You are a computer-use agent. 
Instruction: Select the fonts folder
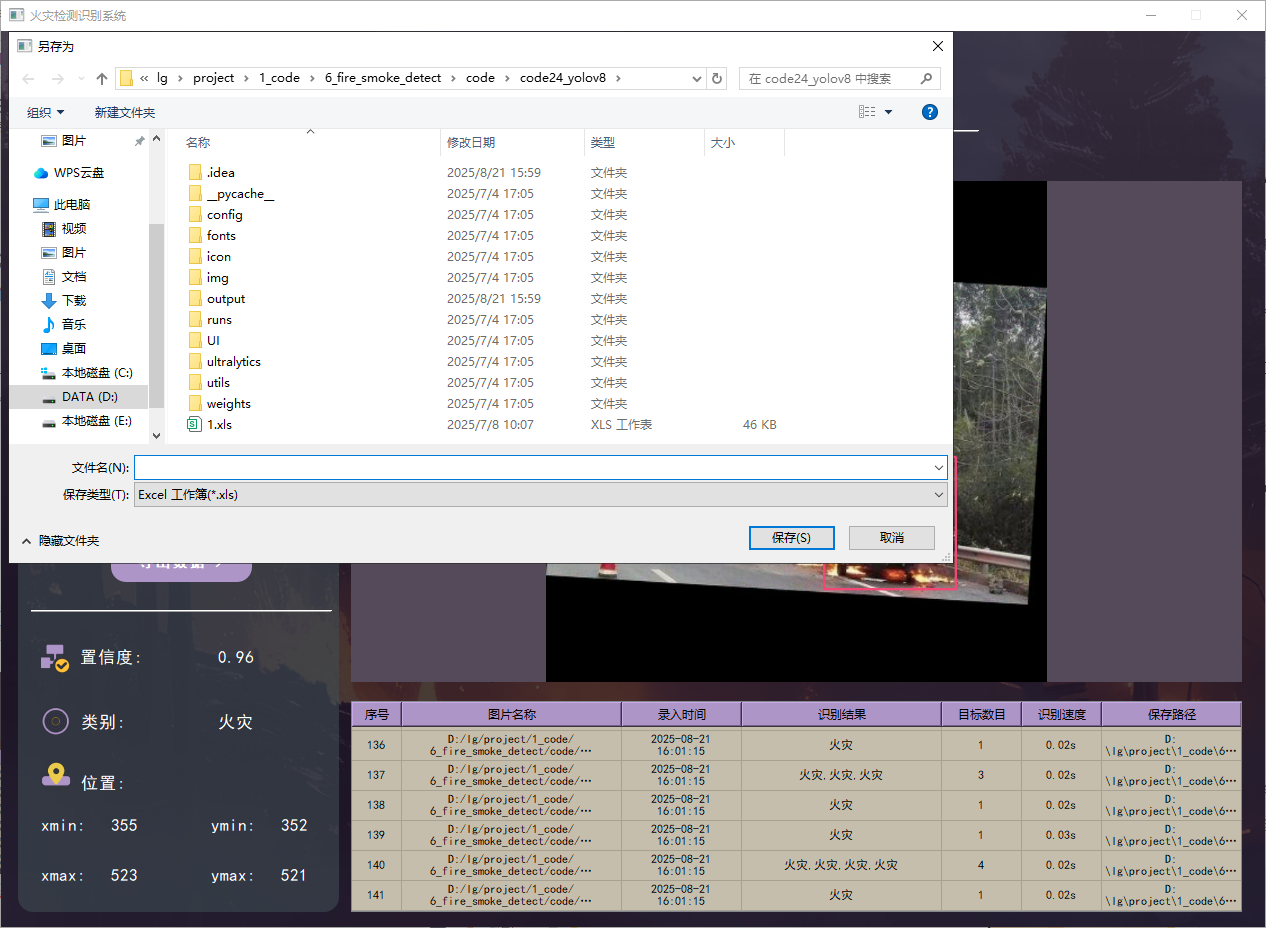tap(222, 235)
